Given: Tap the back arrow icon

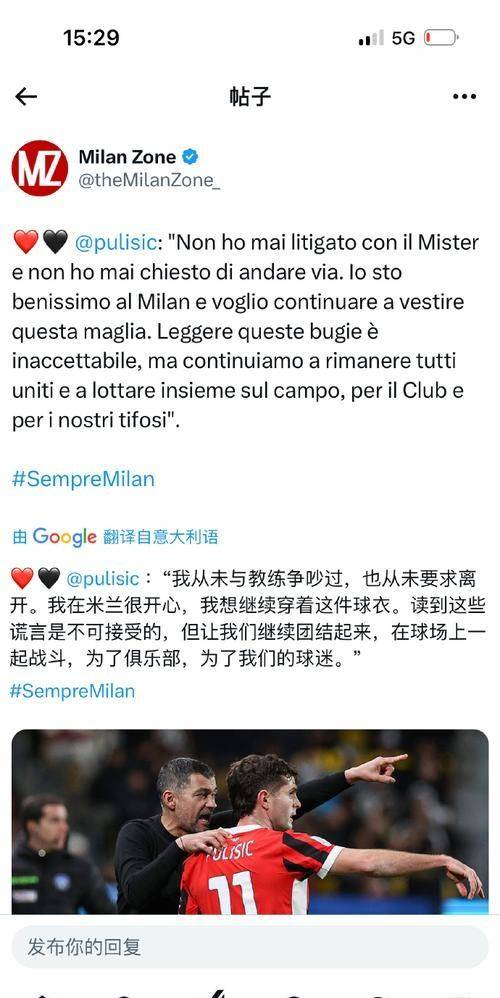Looking at the screenshot, I should [26, 97].
